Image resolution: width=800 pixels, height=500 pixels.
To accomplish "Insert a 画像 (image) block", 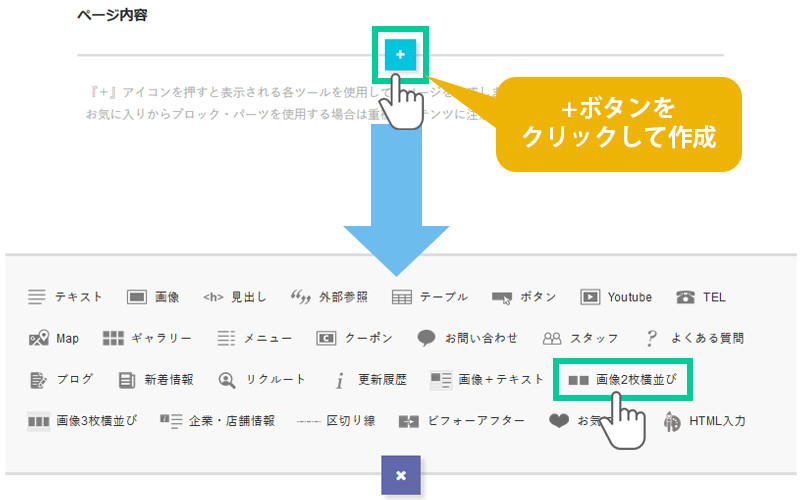I will (153, 297).
